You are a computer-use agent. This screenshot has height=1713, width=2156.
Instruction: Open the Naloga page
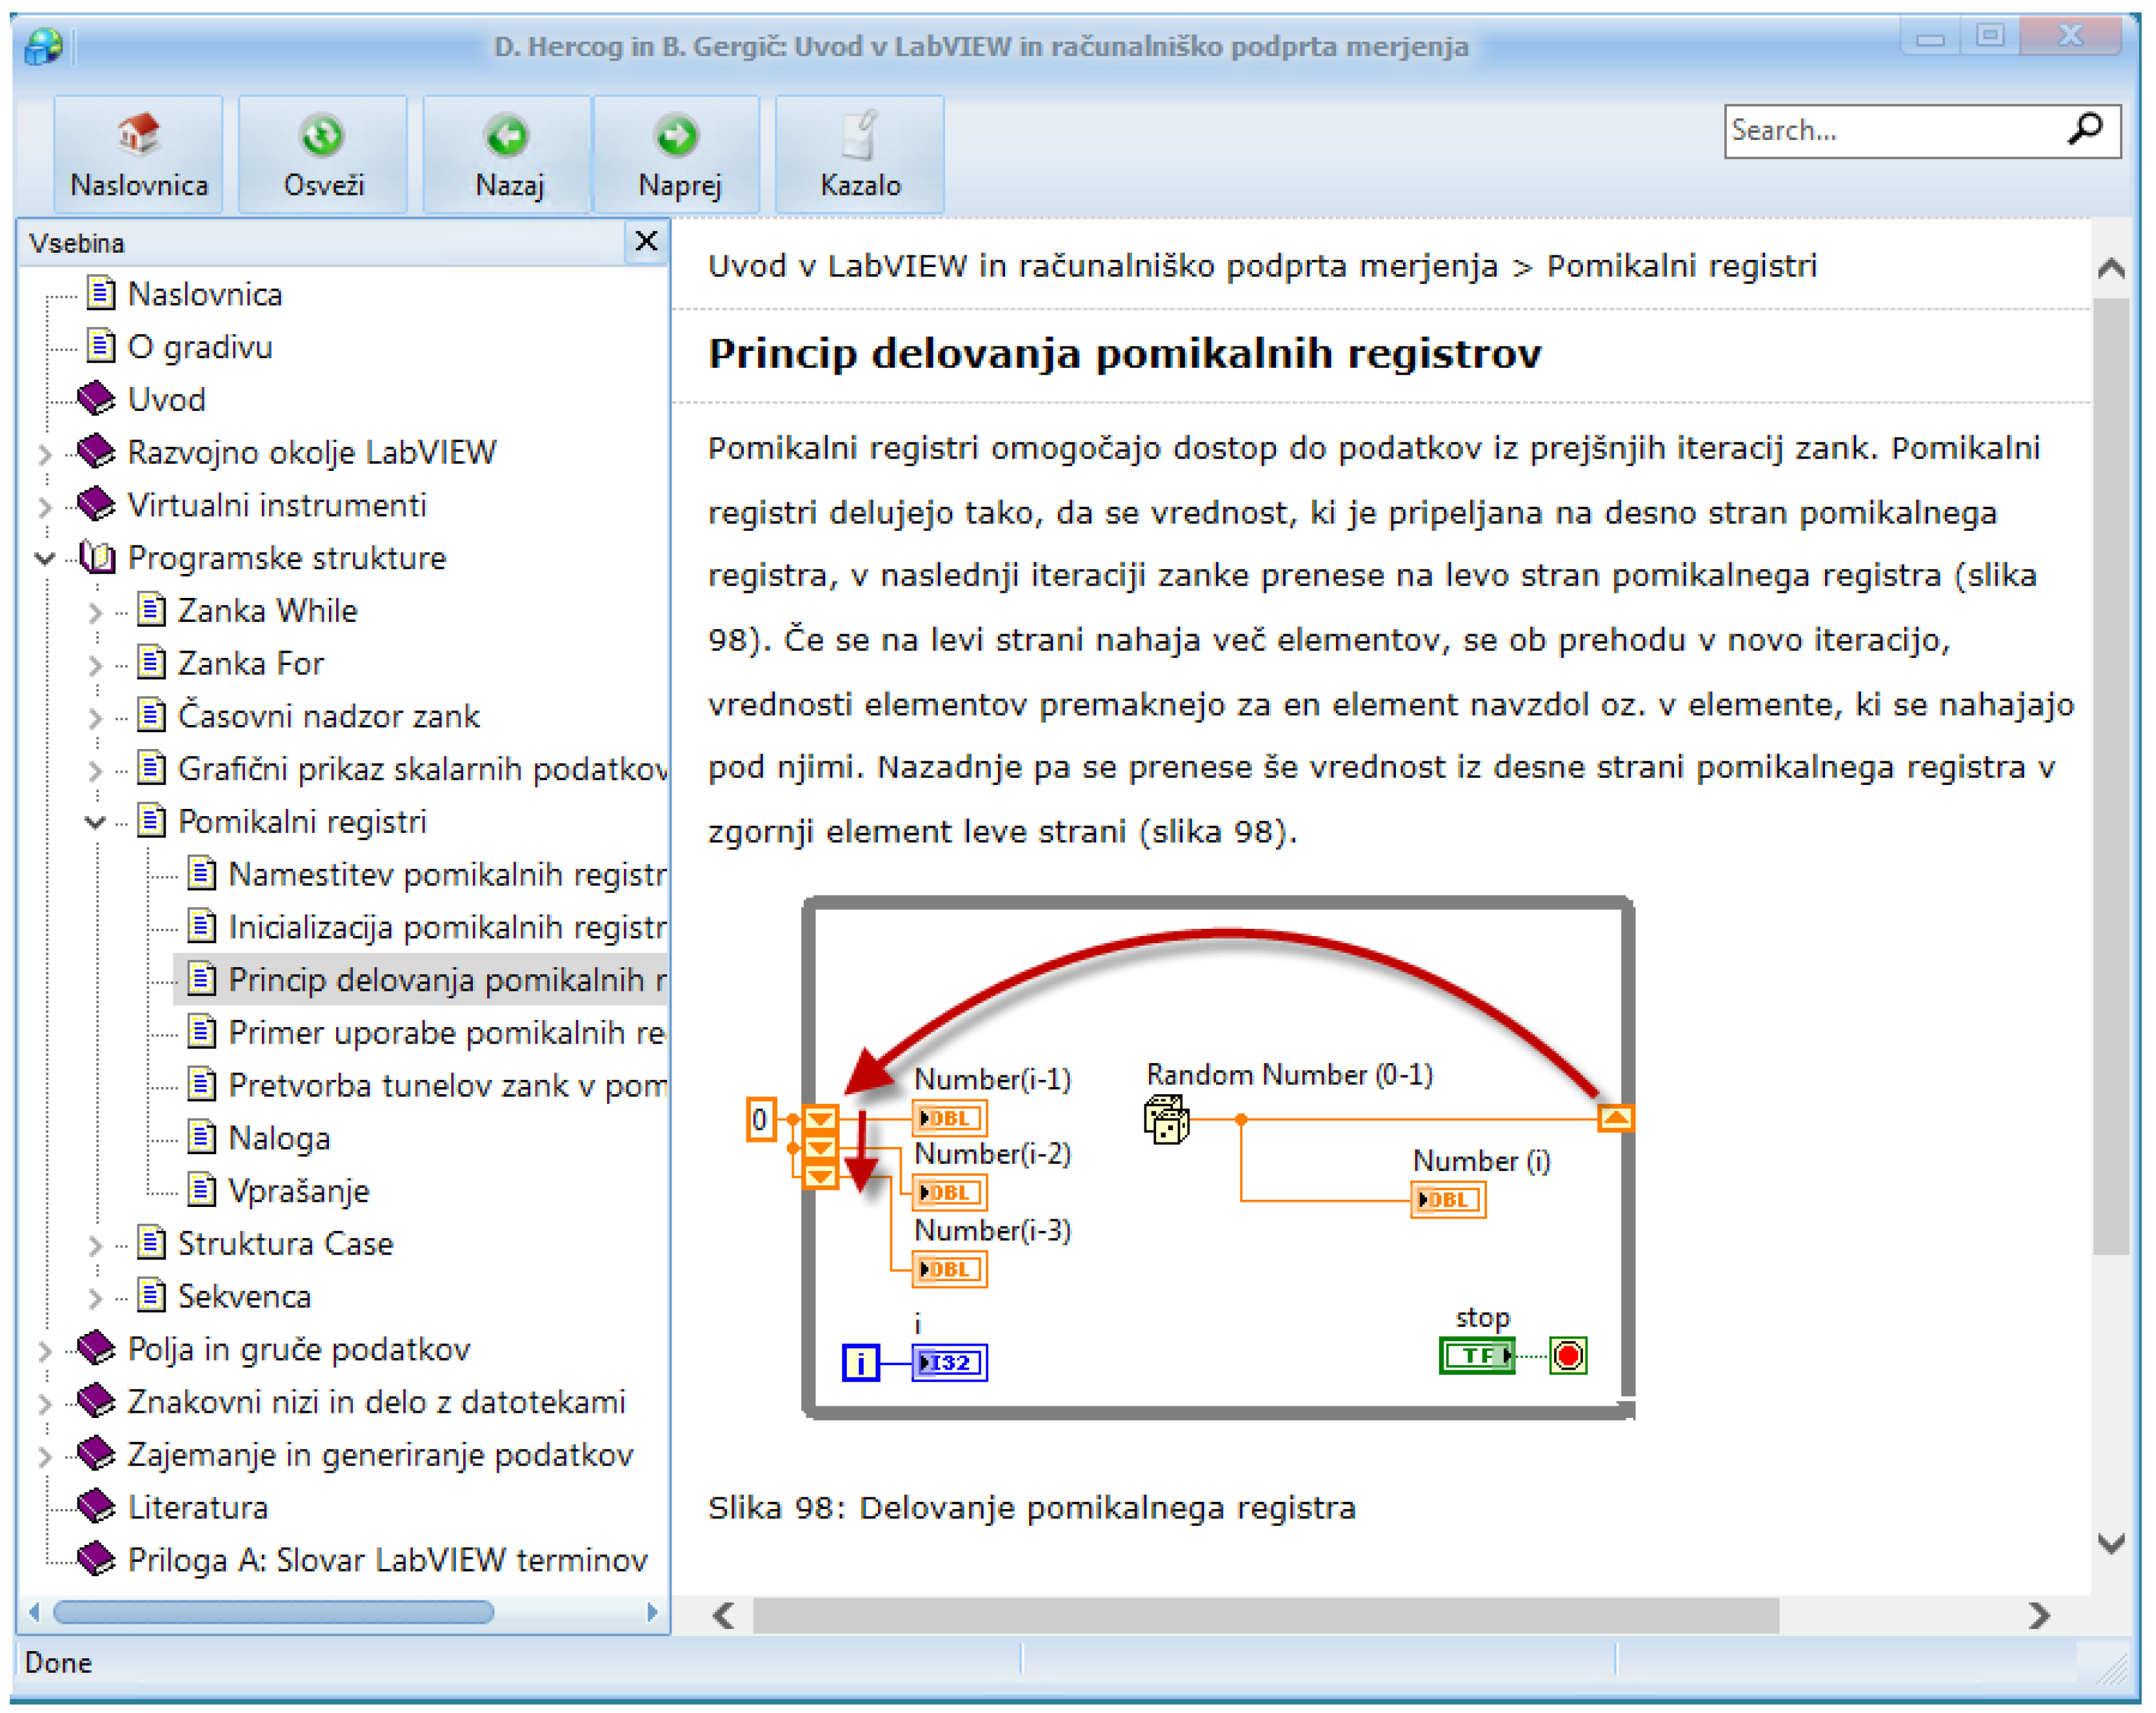(x=279, y=1139)
